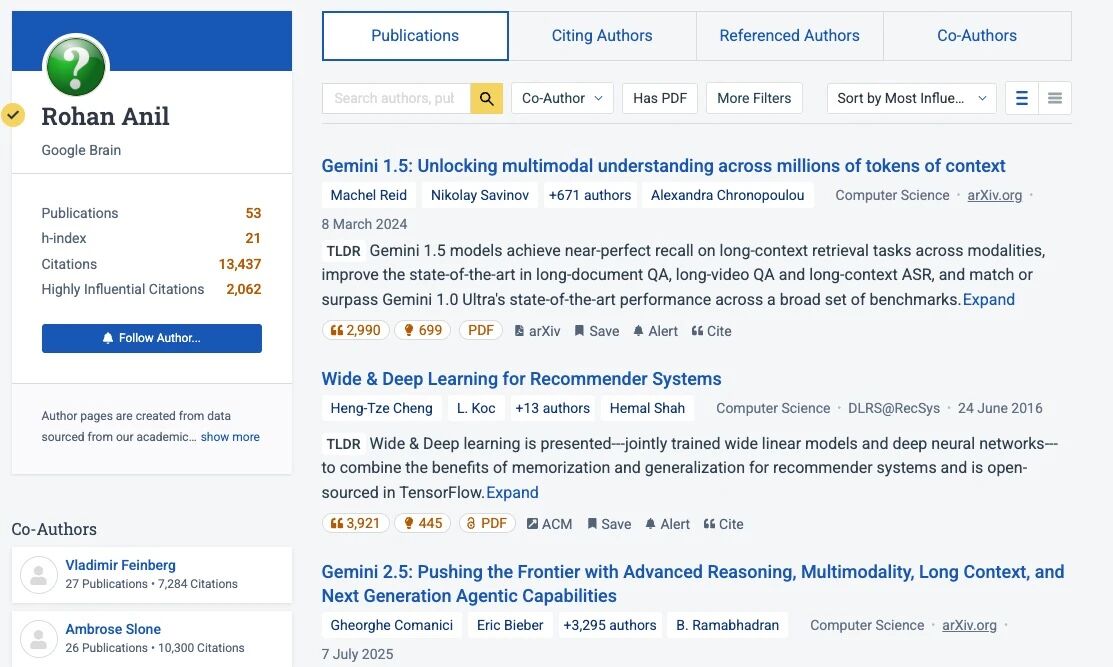Switch to expanded list view
1113x667 pixels.
click(x=1021, y=98)
